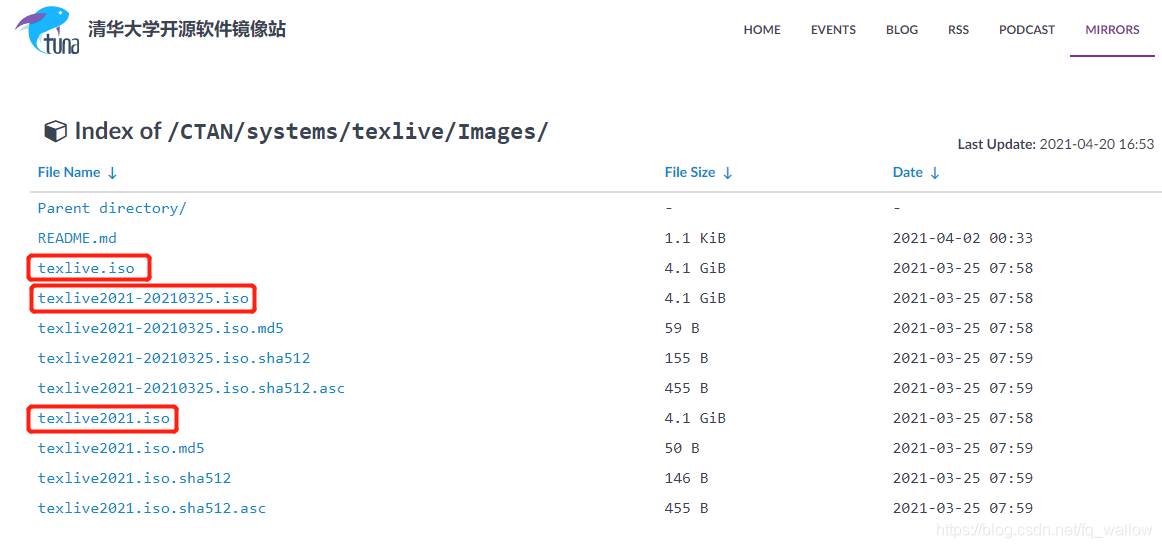Download texlive.iso

(86, 268)
